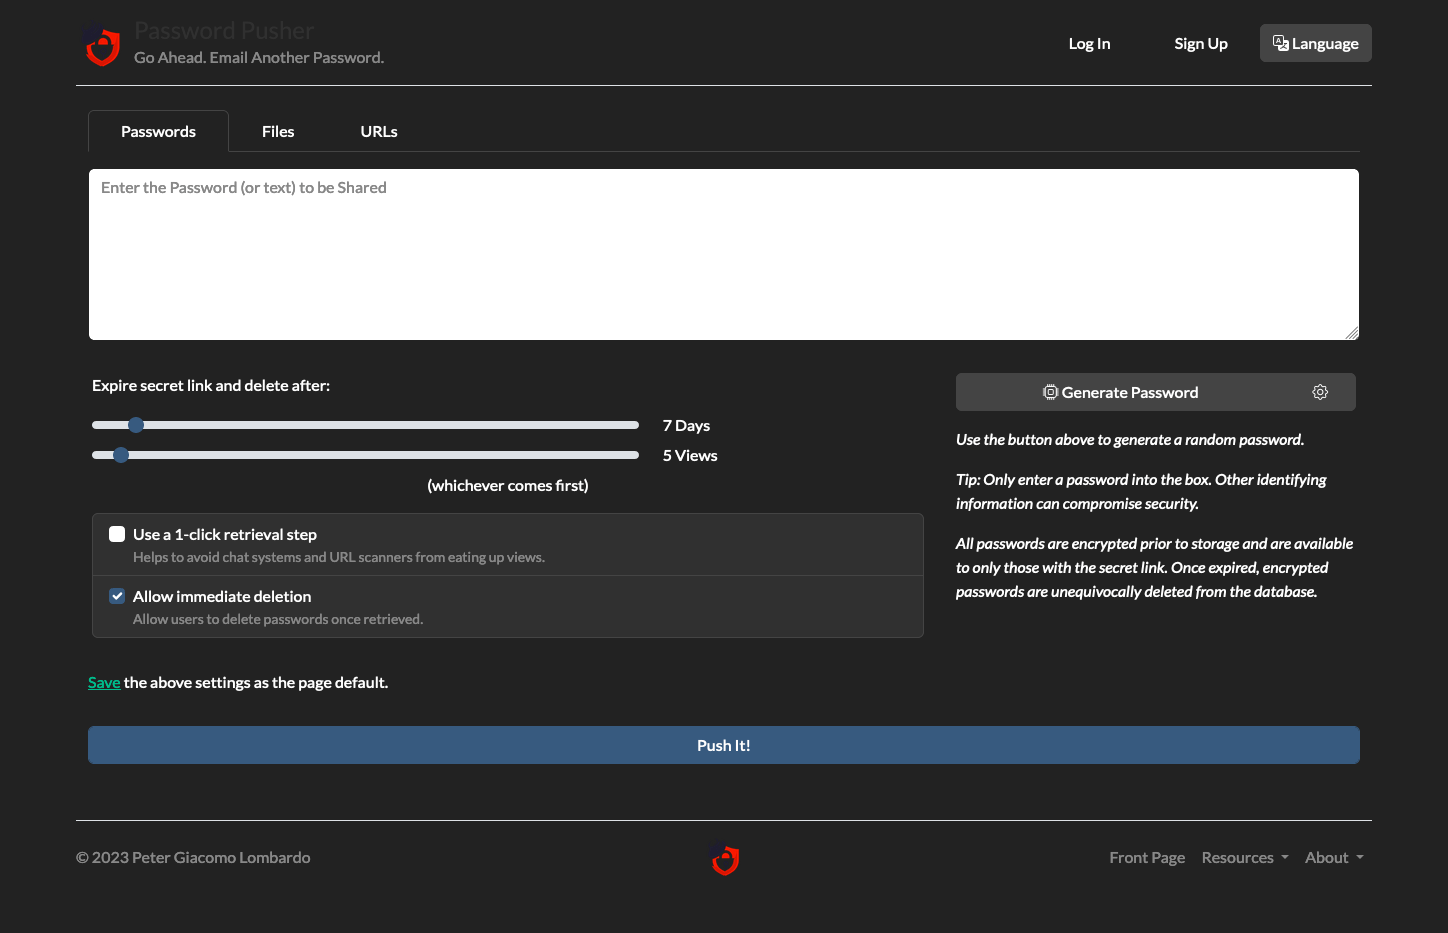Open the Sign Up page
Viewport: 1448px width, 933px height.
pos(1201,43)
